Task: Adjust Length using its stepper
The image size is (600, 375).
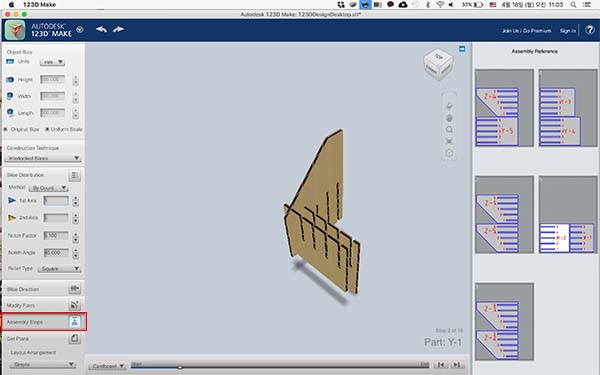Action: pyautogui.click(x=75, y=114)
